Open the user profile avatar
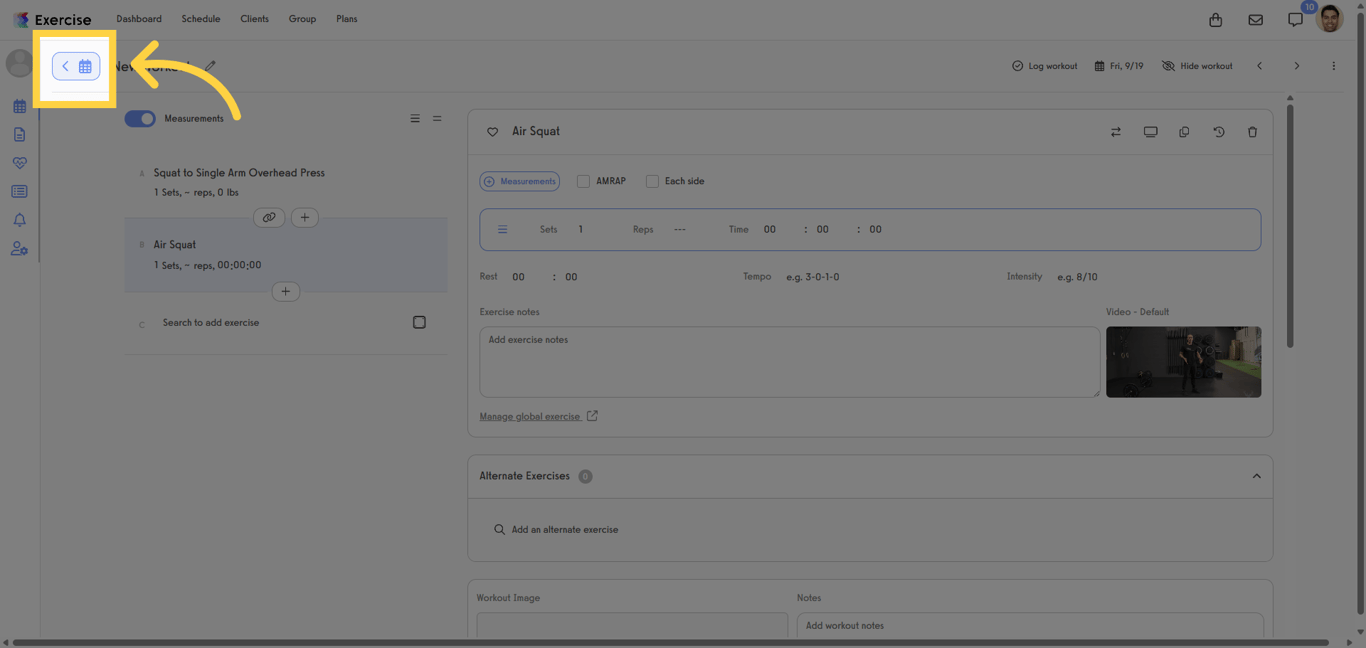Screen dimensions: 1366x648 click(x=1330, y=18)
